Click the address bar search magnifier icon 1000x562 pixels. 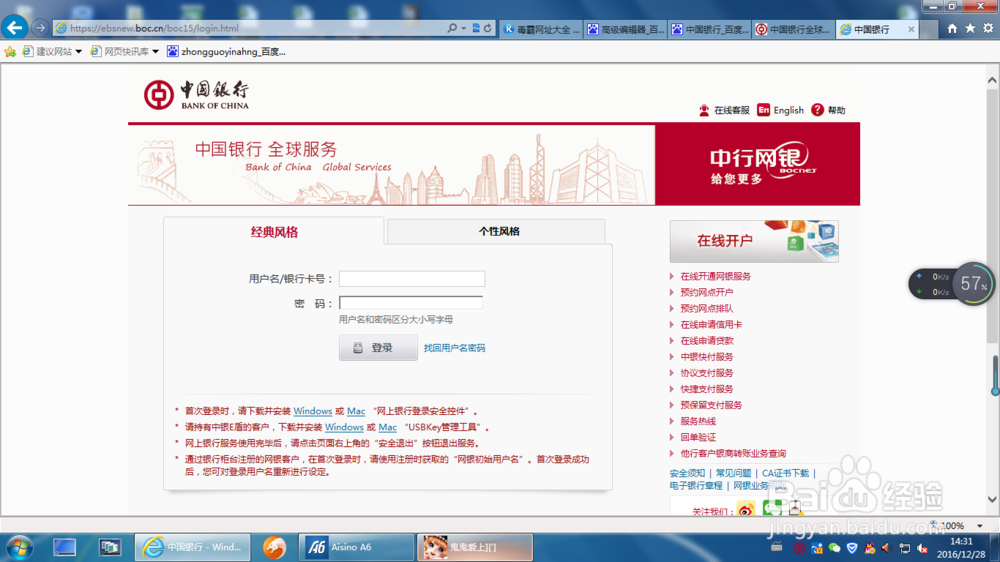[x=452, y=28]
